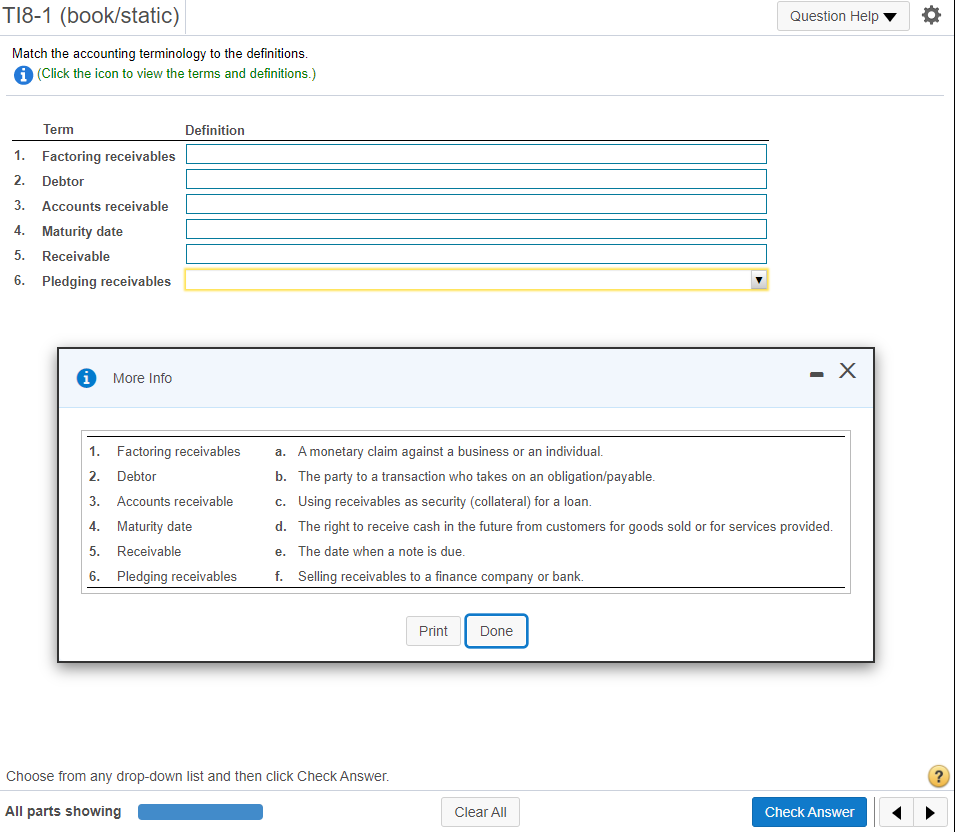The width and height of the screenshot is (955, 832).
Task: Open definition dropdown for Maturity date
Action: (x=476, y=229)
